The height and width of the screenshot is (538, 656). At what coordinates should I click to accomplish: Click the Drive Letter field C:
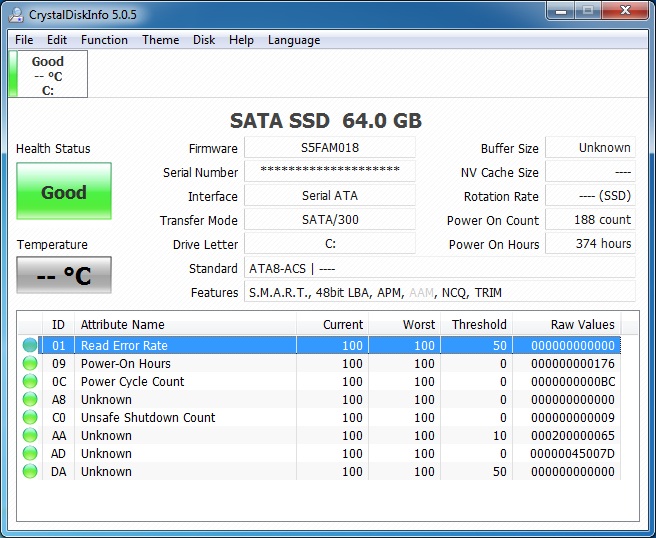pyautogui.click(x=330, y=243)
